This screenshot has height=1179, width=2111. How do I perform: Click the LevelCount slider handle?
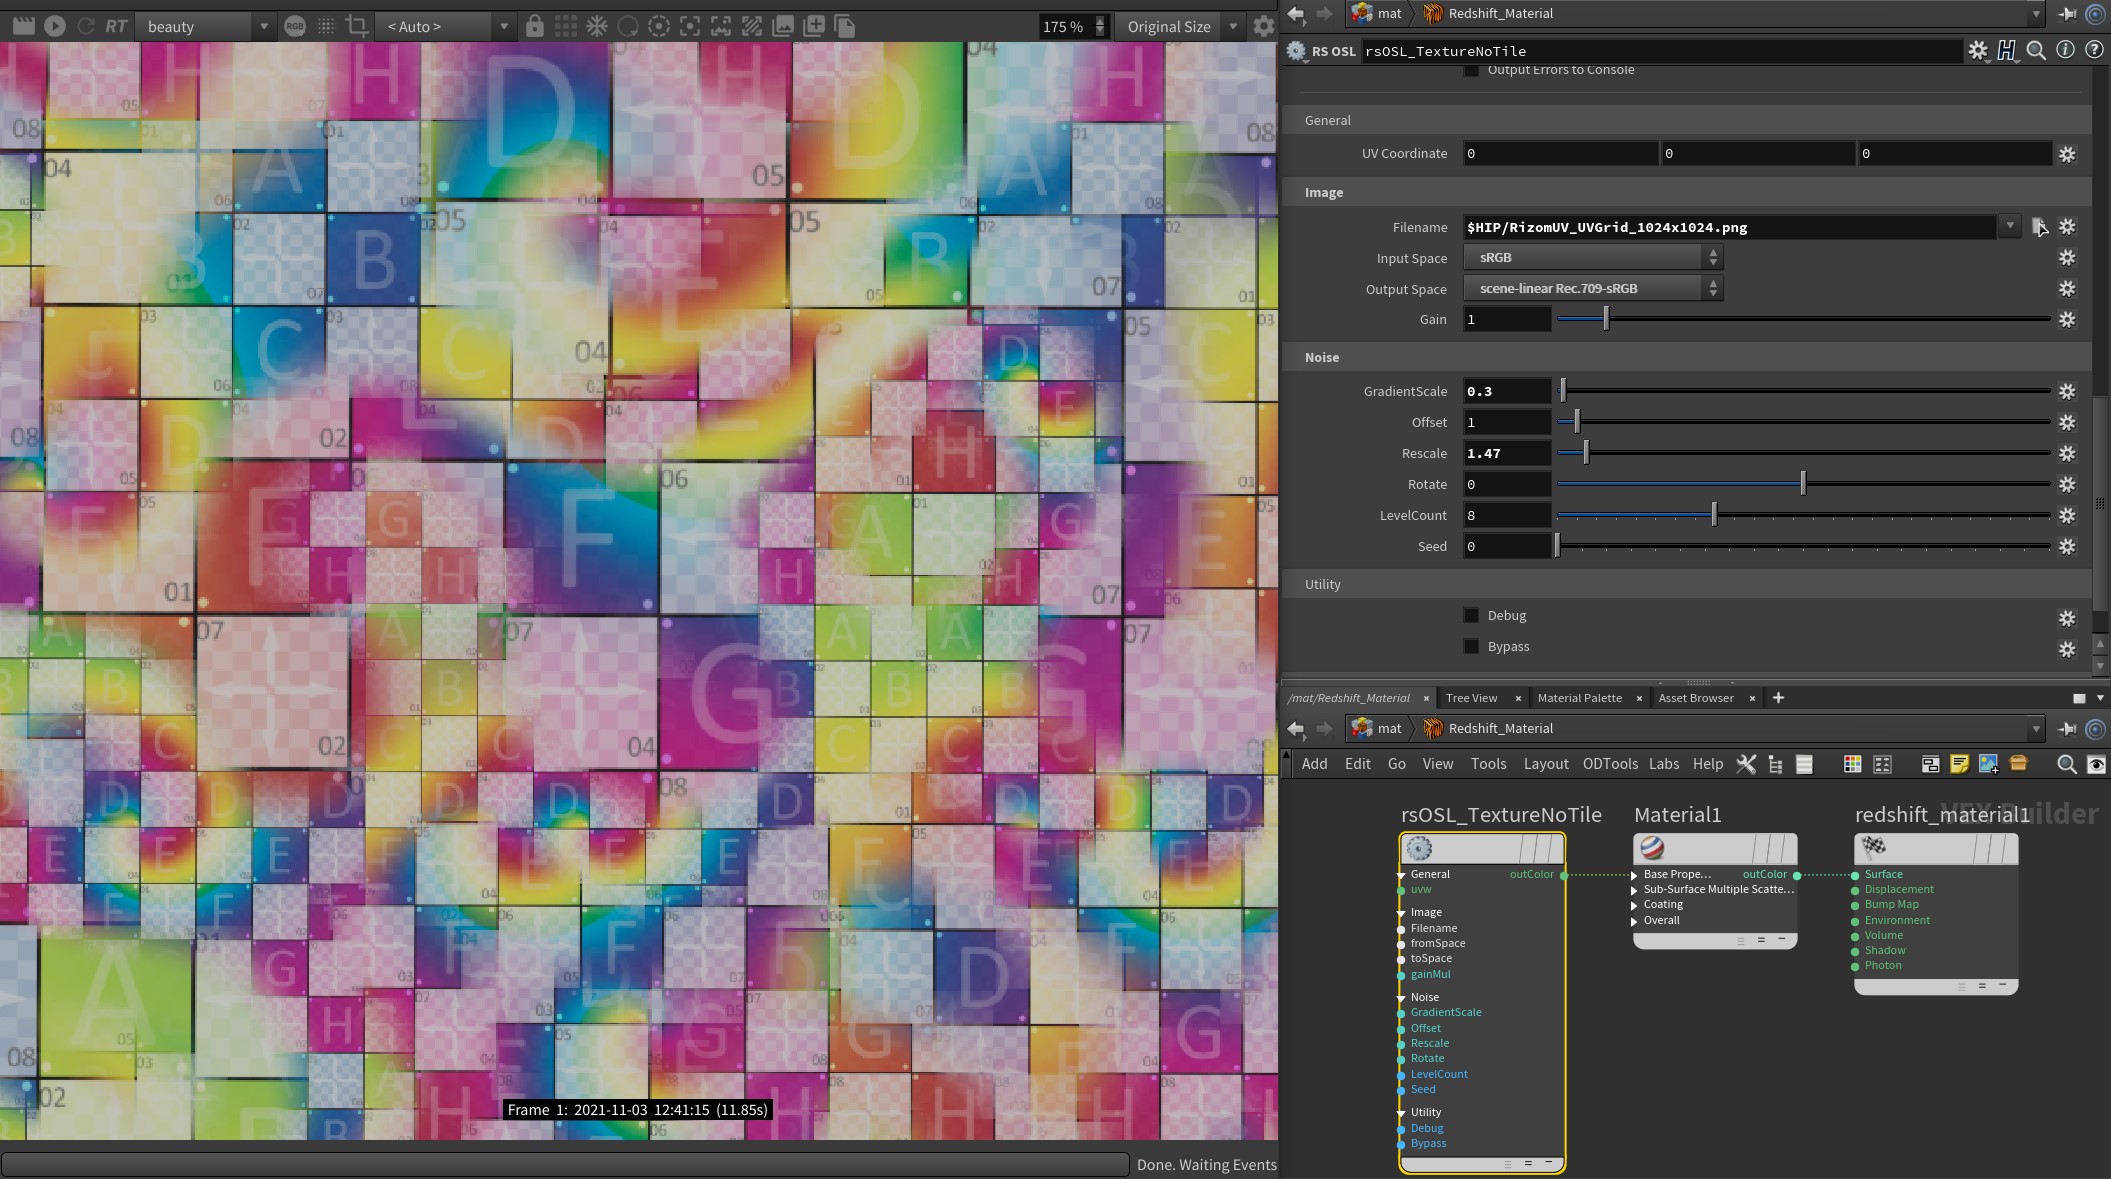(1714, 515)
